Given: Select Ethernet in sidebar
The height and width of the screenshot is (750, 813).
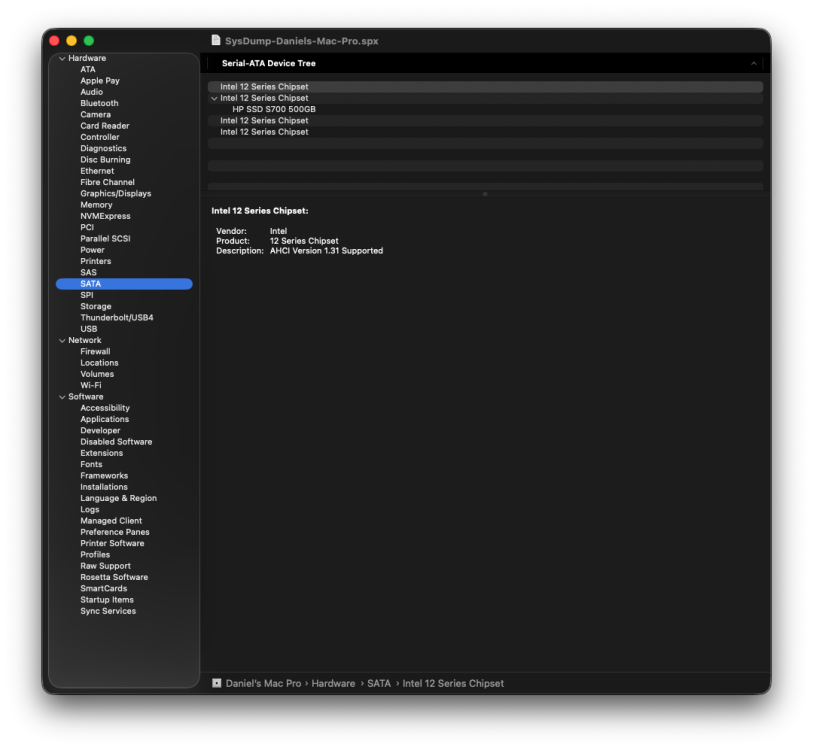Looking at the screenshot, I should click(97, 171).
